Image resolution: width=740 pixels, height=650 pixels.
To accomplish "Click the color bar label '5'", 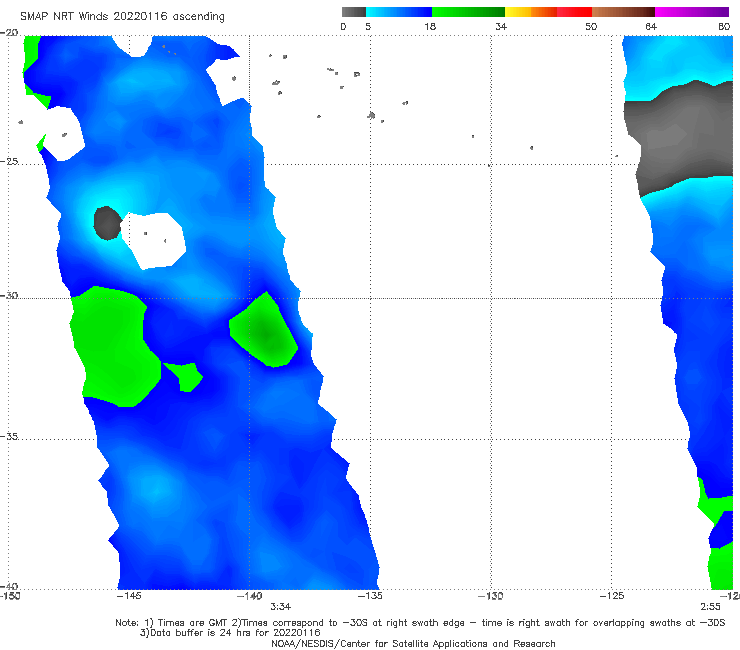I will (x=368, y=26).
